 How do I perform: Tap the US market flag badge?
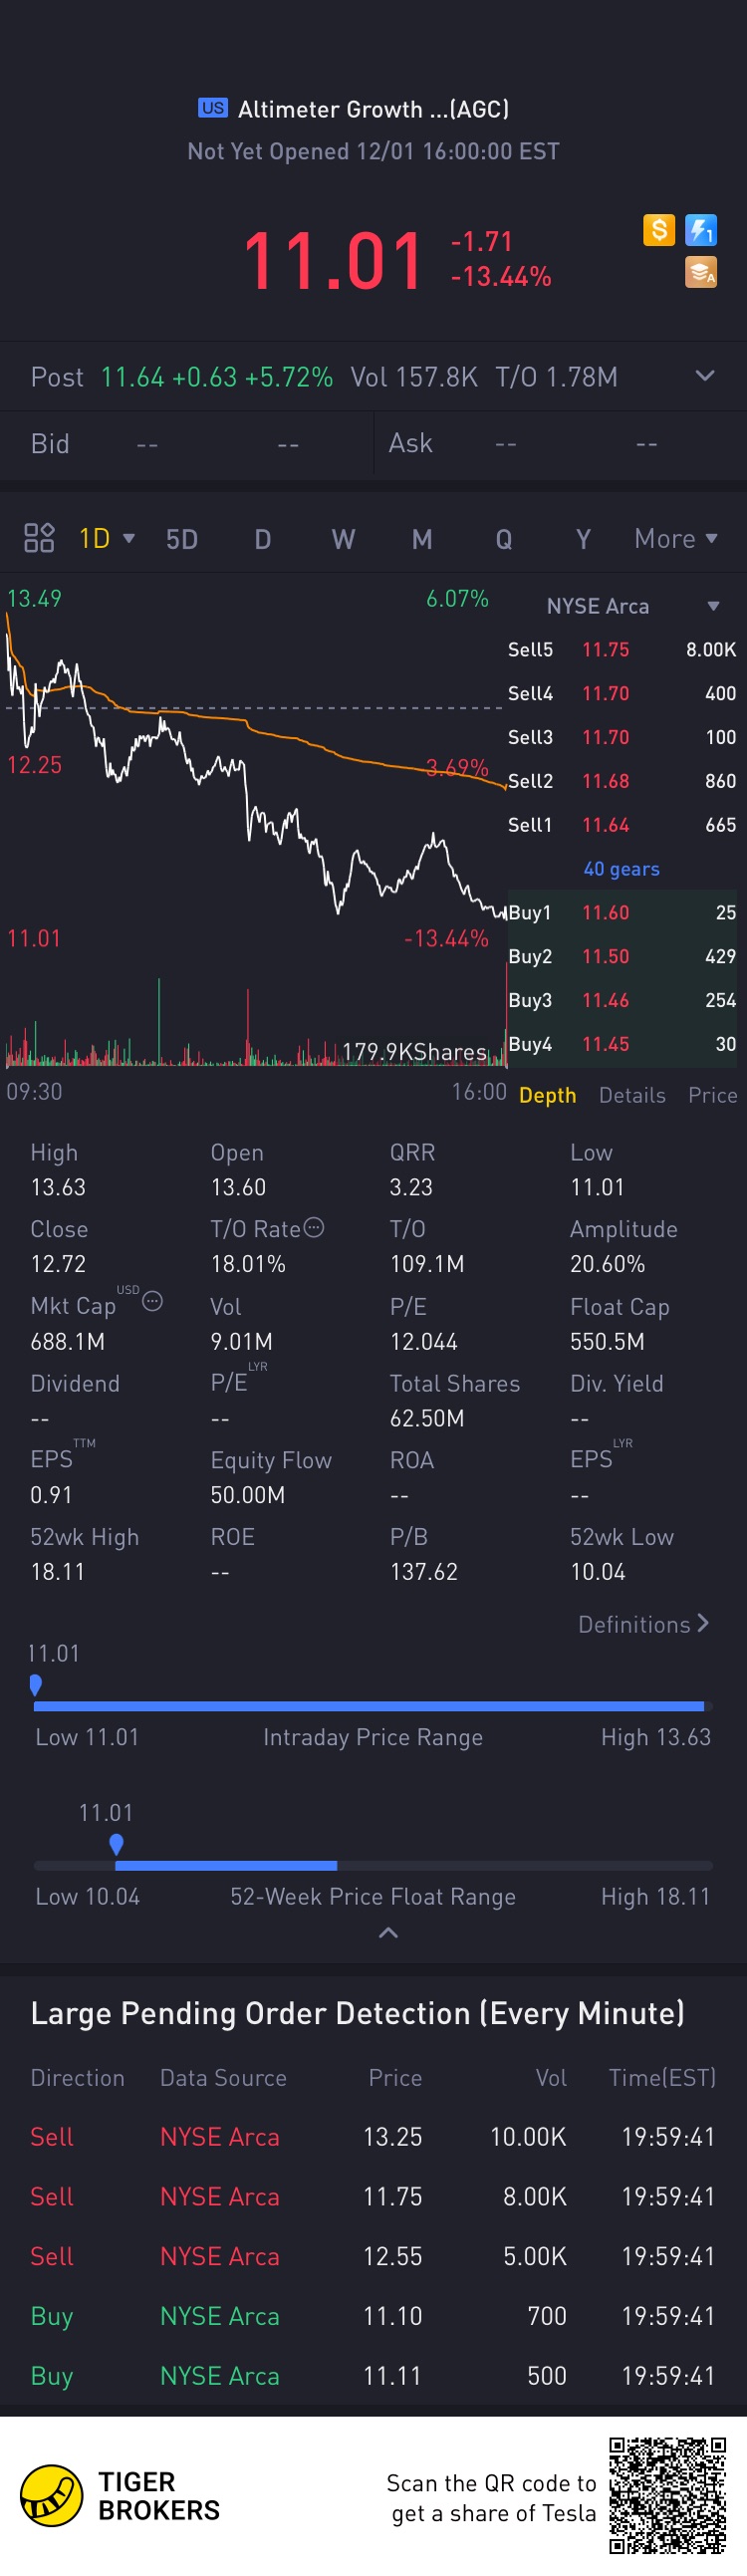click(x=213, y=108)
